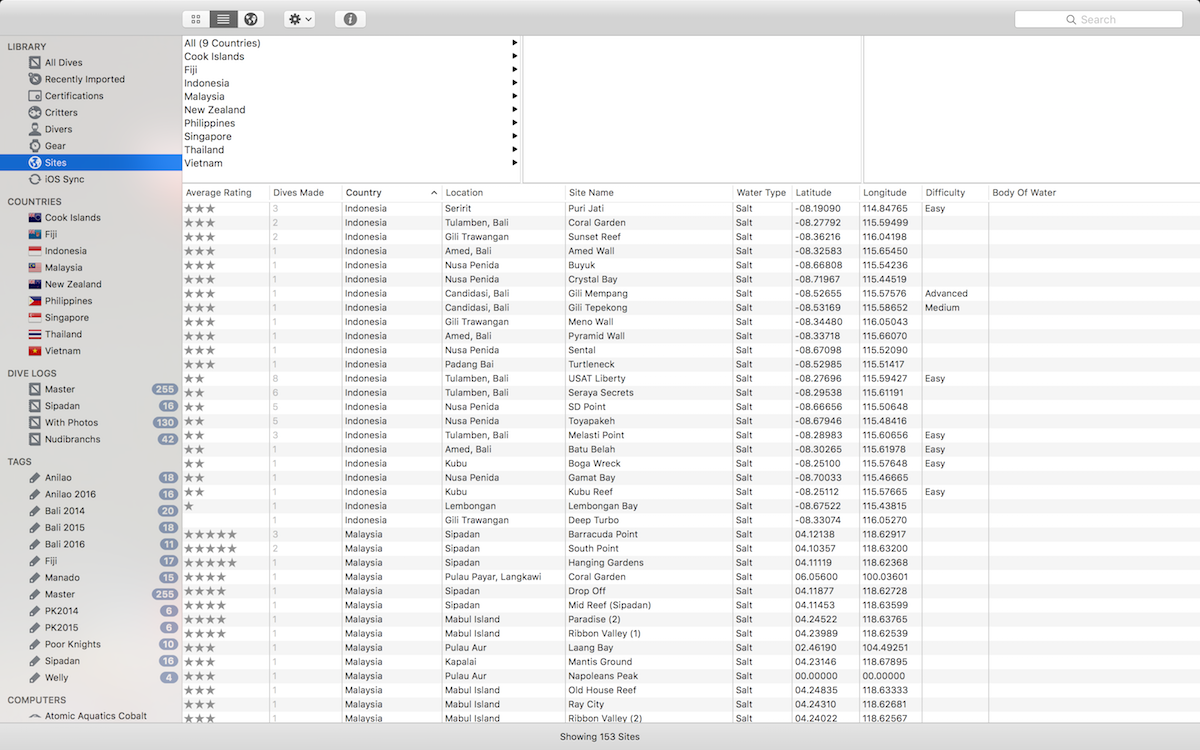Sort by Average Rating column
The height and width of the screenshot is (750, 1200).
pos(226,192)
